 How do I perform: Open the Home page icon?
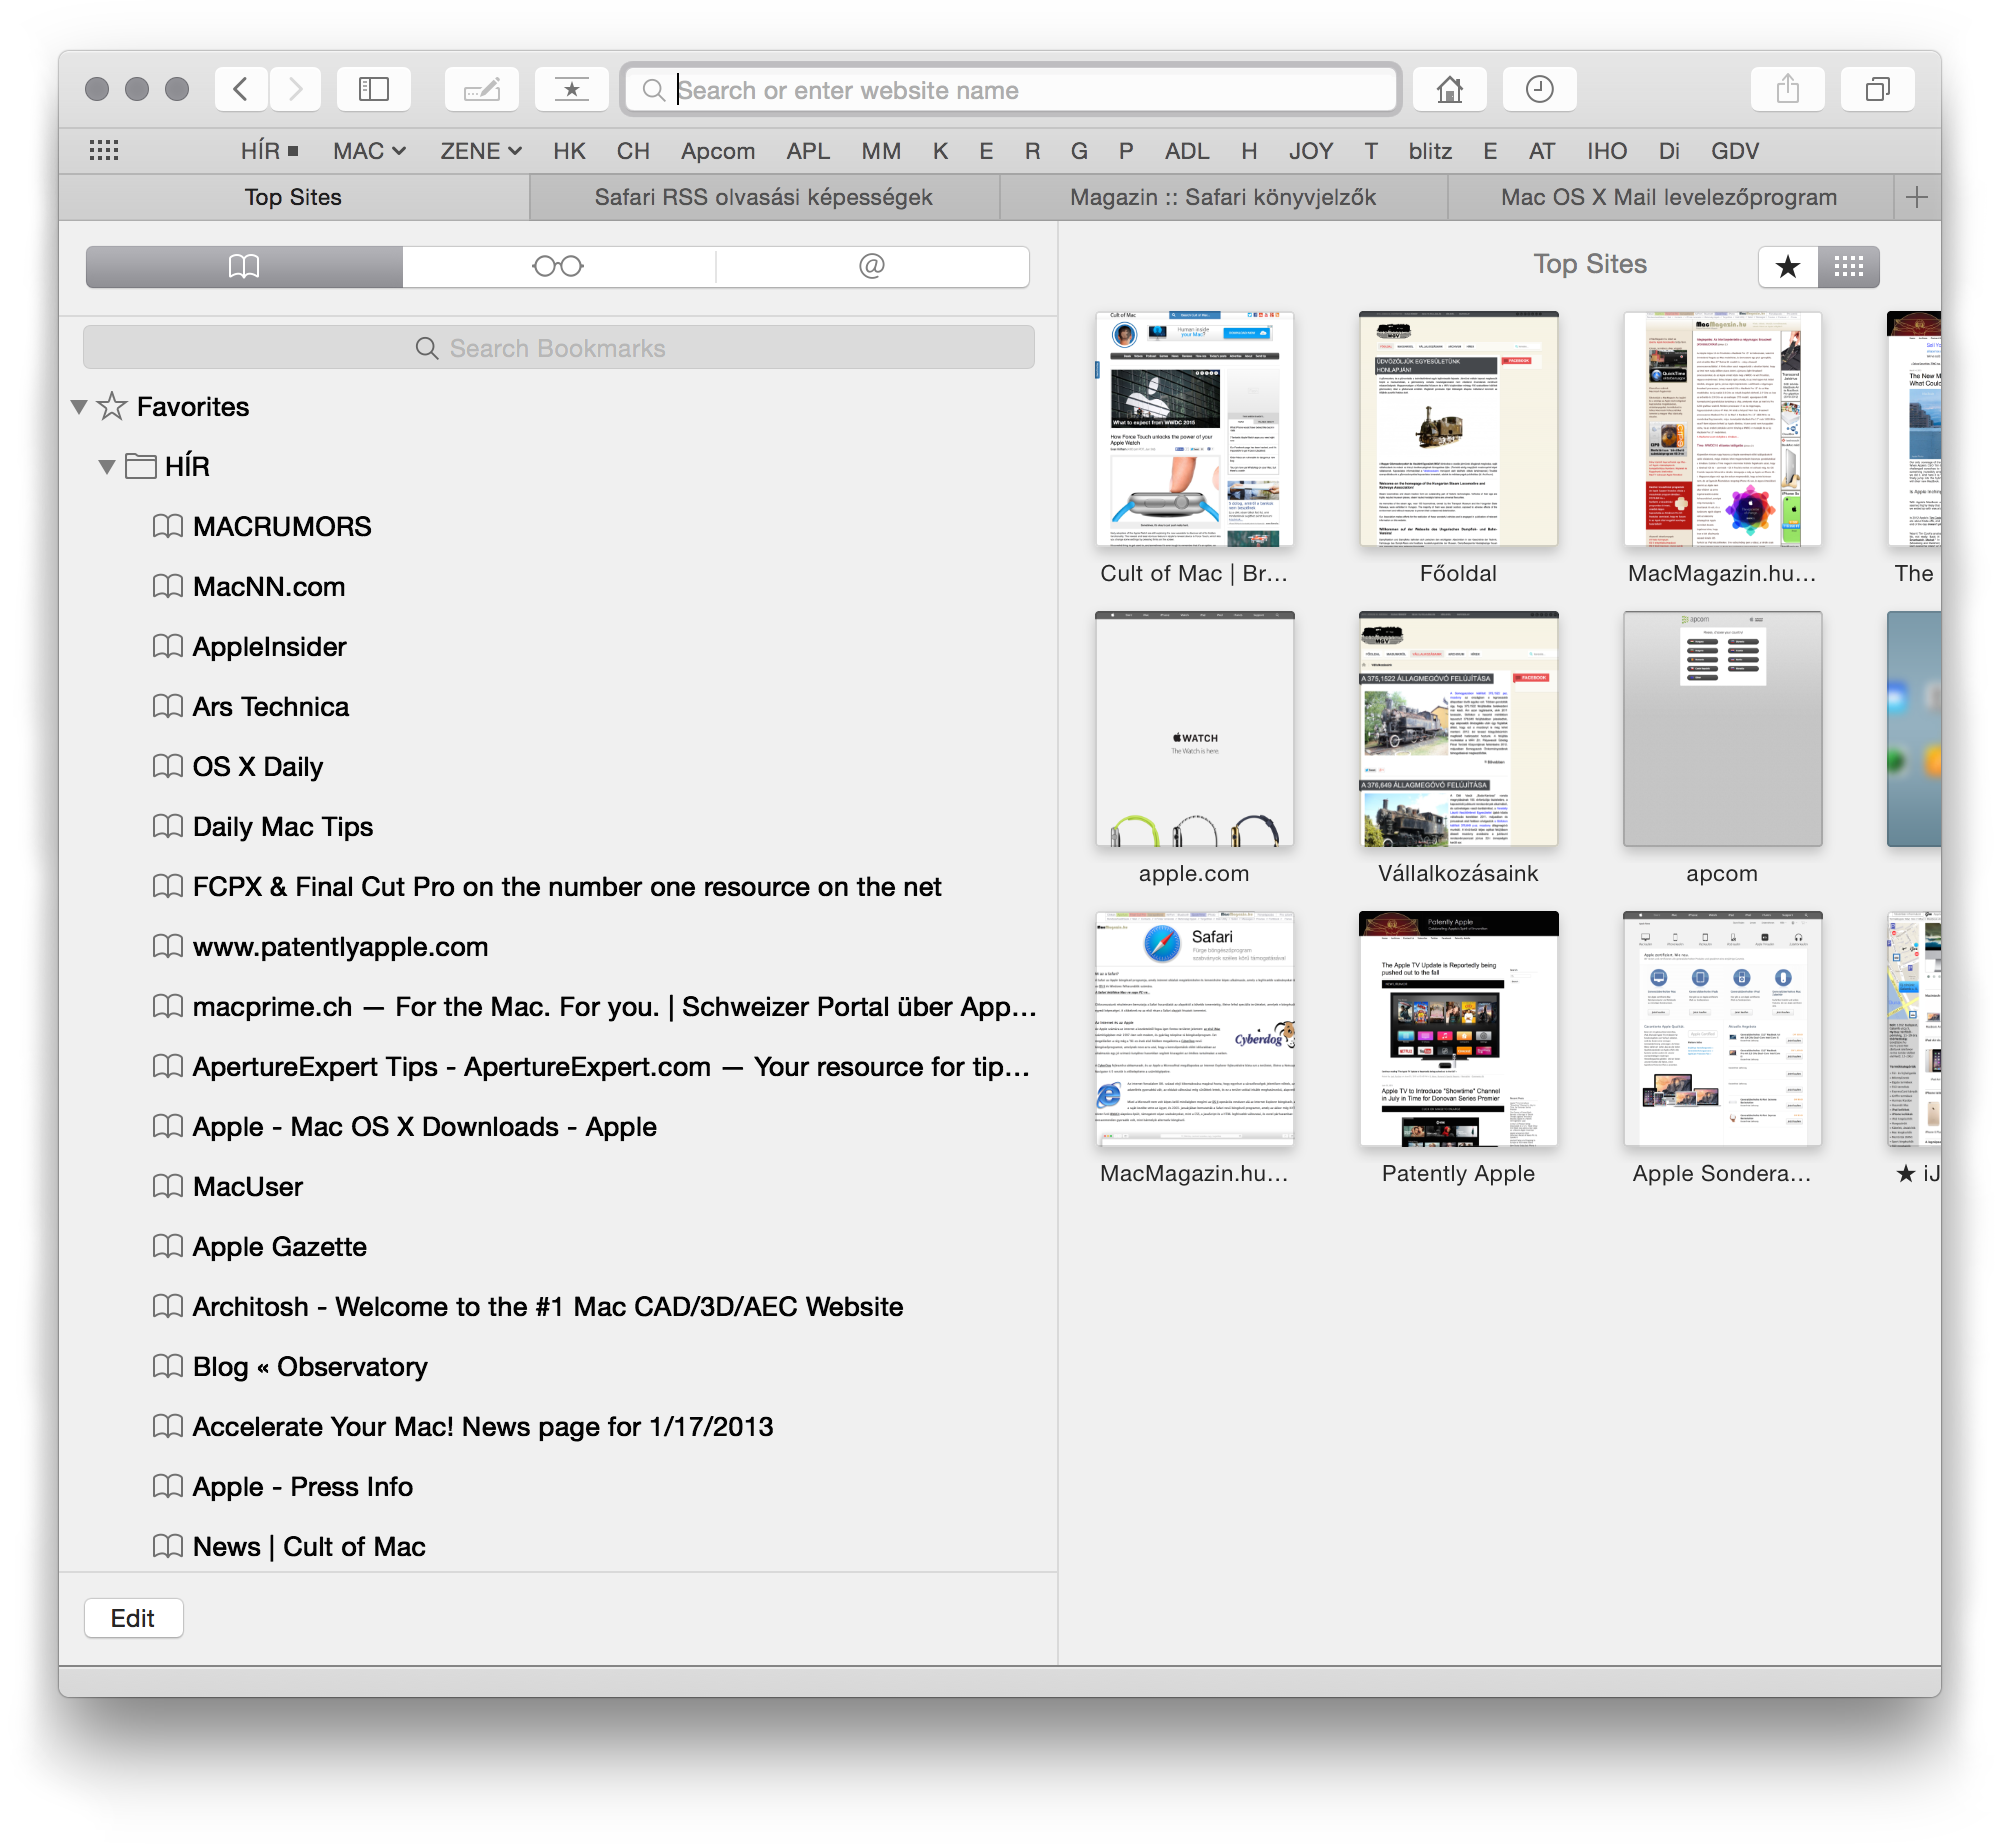pyautogui.click(x=1450, y=90)
